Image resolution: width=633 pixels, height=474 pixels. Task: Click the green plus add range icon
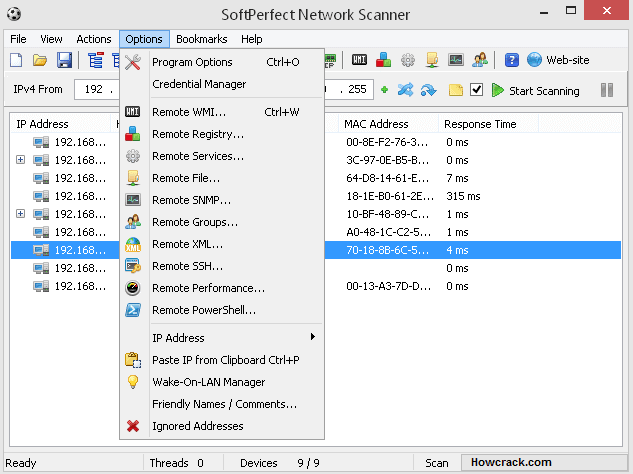click(x=384, y=90)
